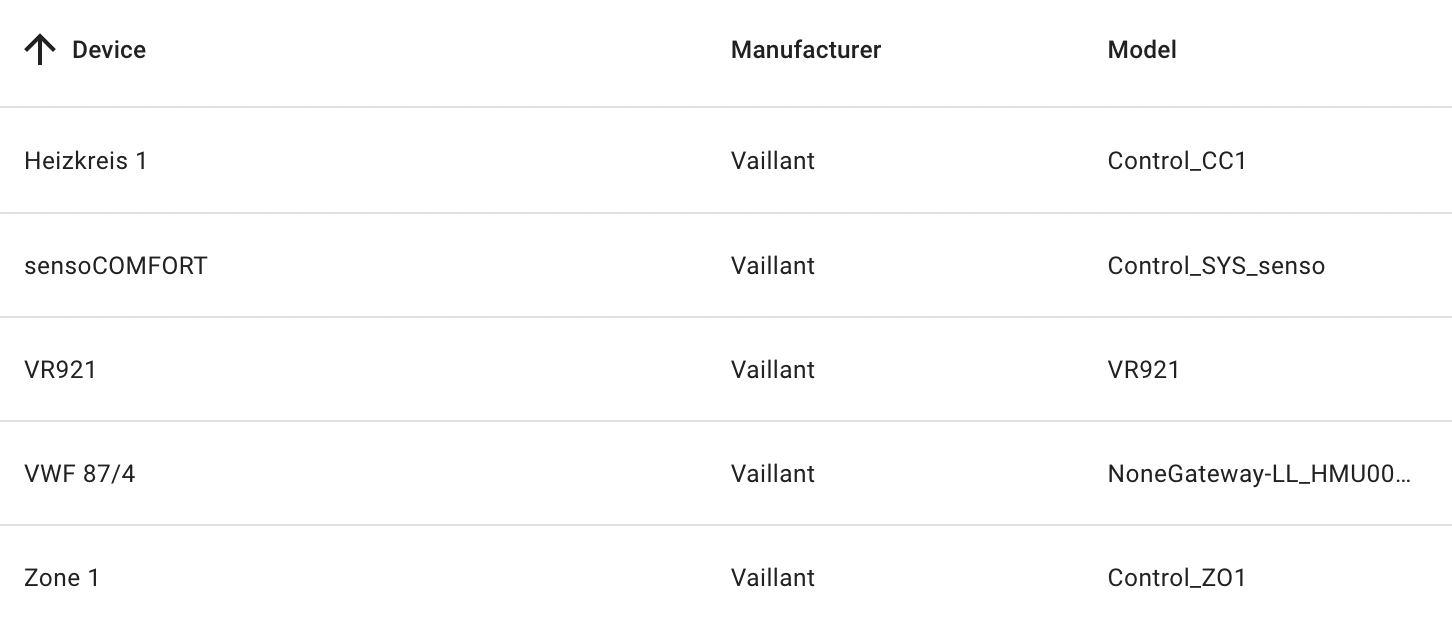1452x626 pixels.
Task: Click Vaillant in the VR921 row
Action: (773, 369)
